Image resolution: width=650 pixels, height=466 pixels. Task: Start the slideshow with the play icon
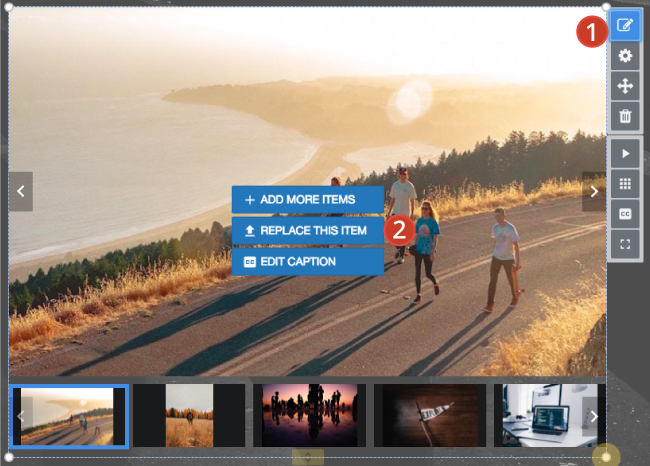tap(625, 154)
